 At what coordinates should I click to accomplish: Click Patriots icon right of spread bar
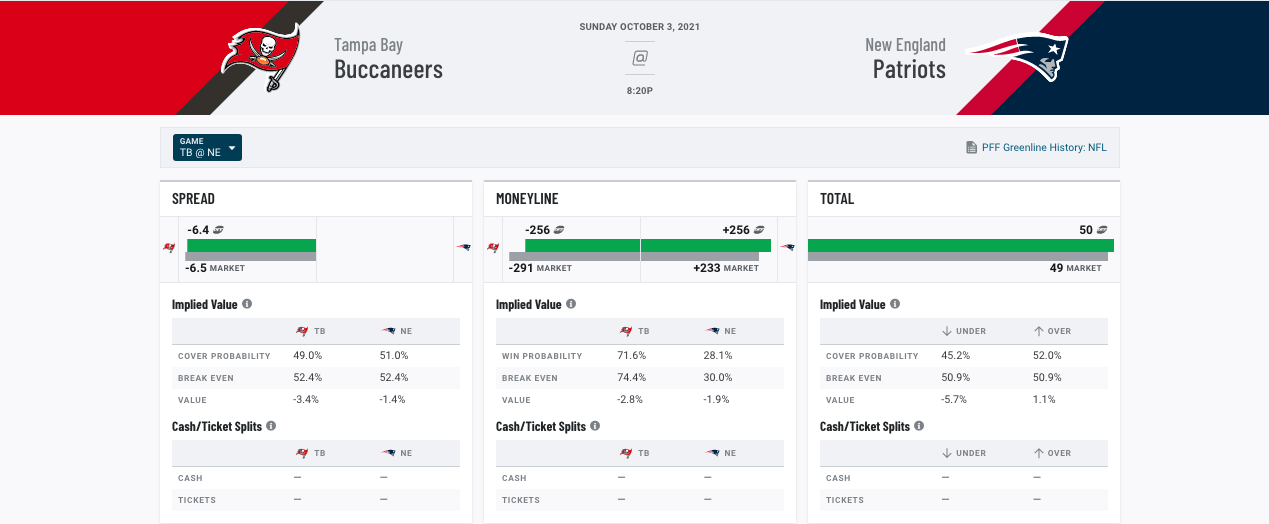[x=463, y=247]
